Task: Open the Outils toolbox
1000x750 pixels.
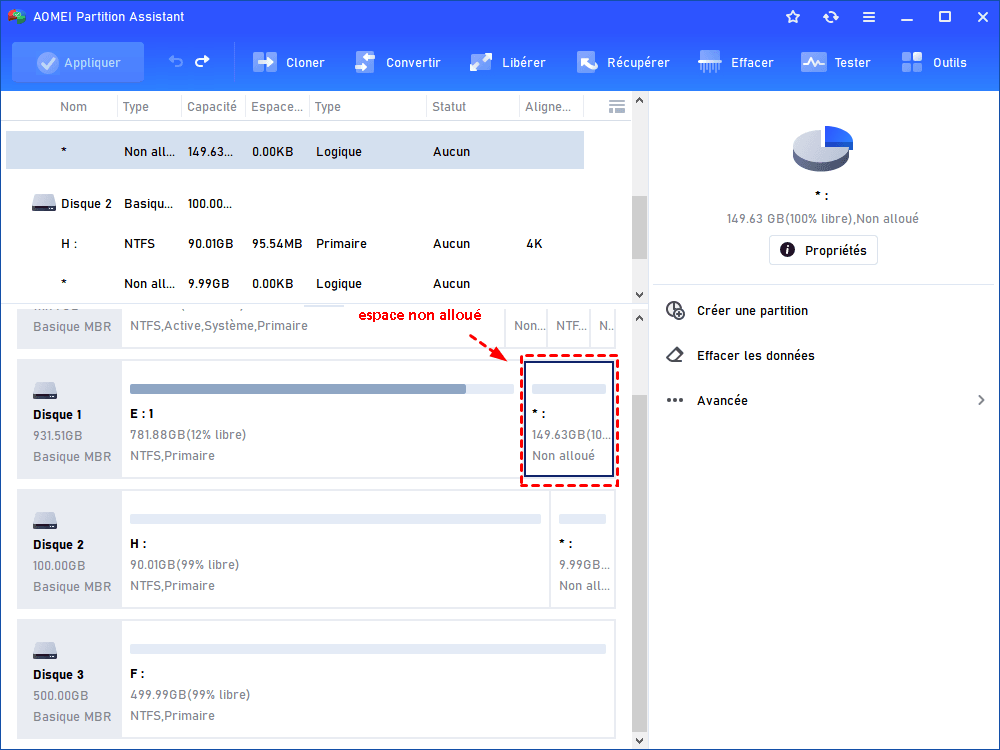Action: point(912,62)
